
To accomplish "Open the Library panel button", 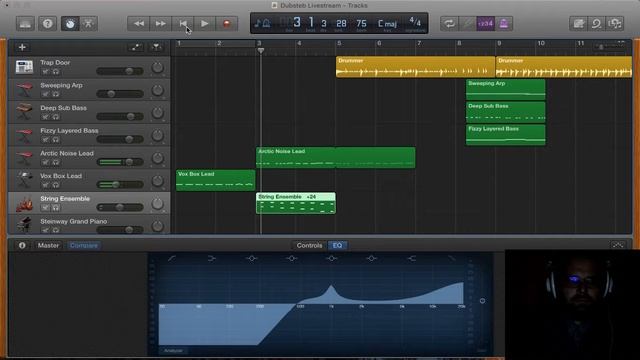I will click(25, 24).
